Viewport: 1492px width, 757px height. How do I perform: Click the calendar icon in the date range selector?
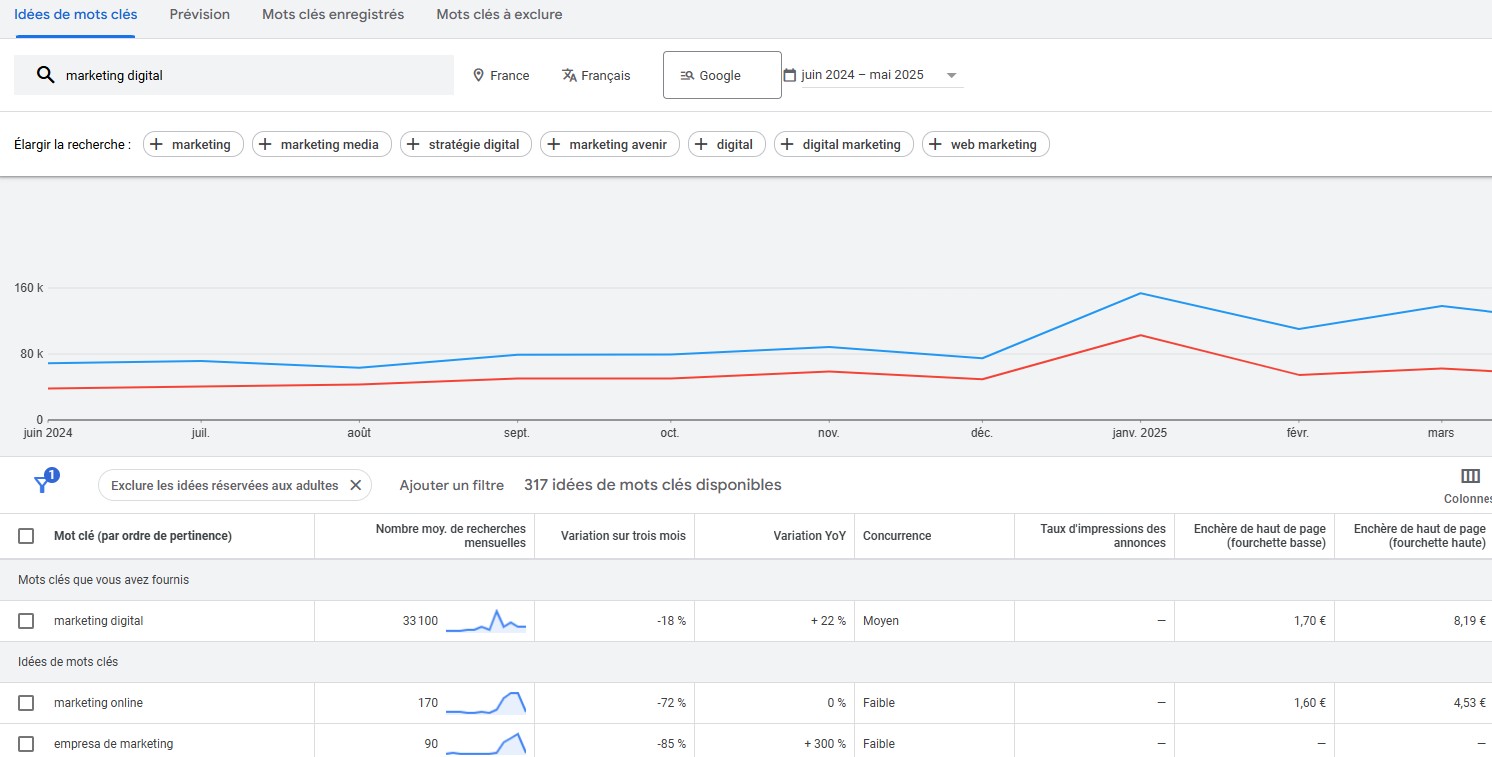pos(790,74)
